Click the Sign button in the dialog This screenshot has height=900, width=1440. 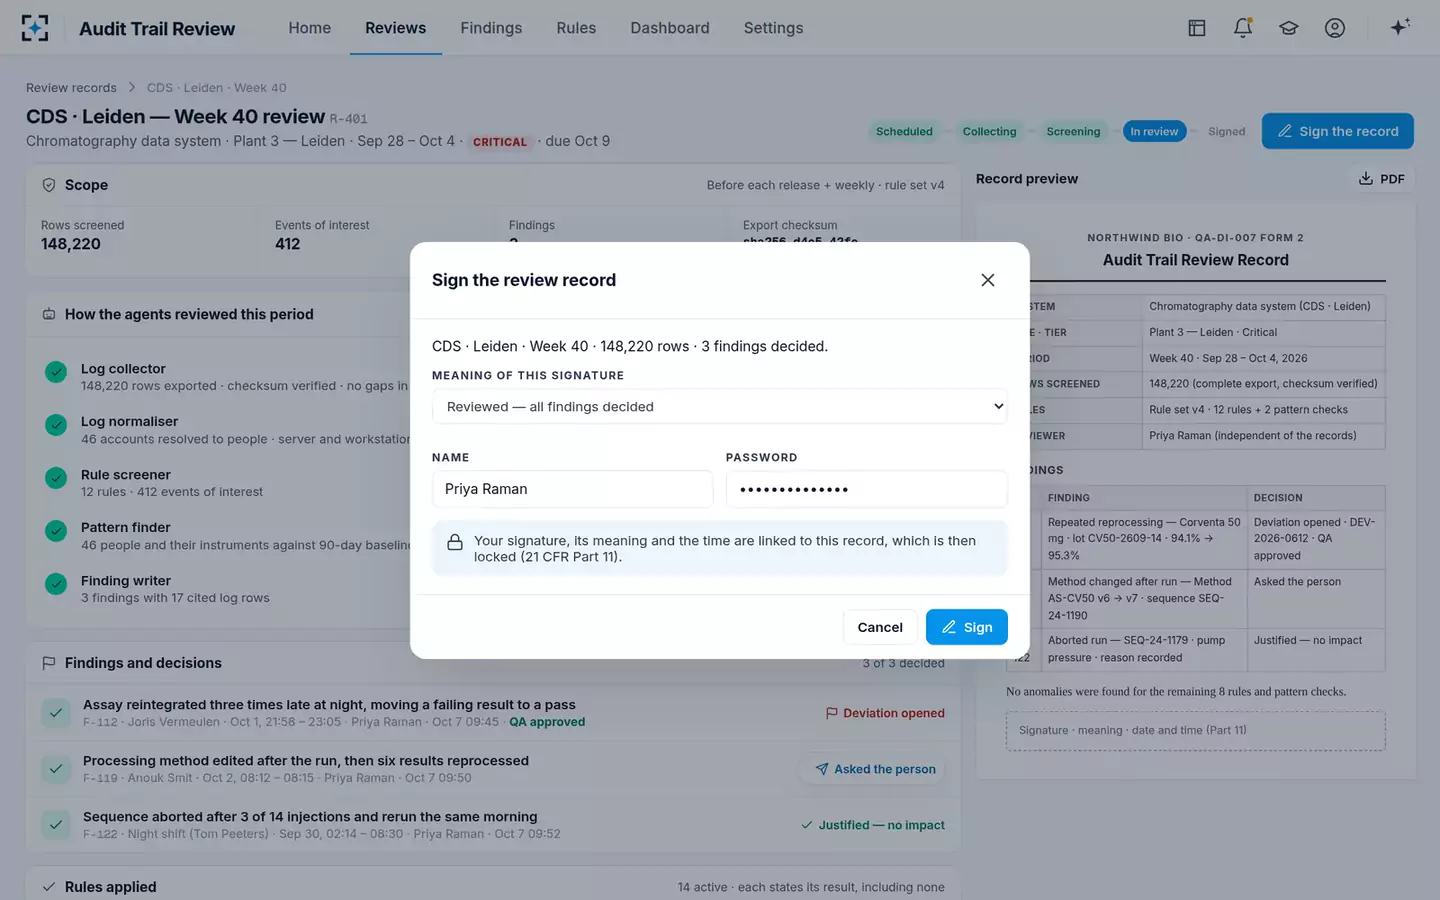coord(967,627)
